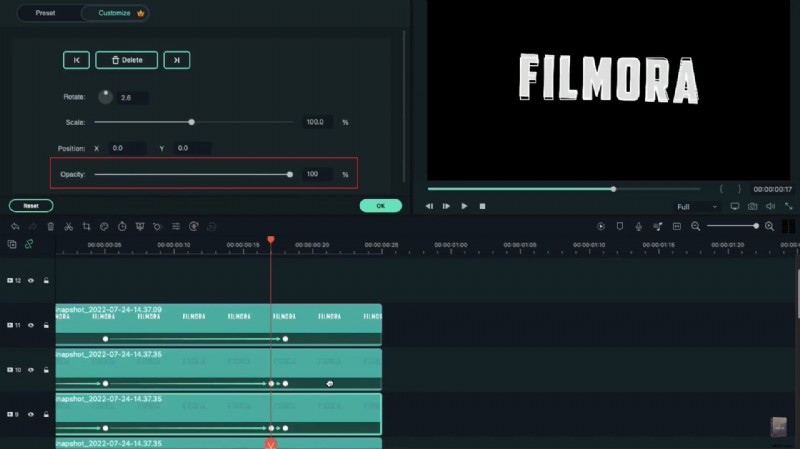Click the zoom out magnifier on timeline
This screenshot has height=449, width=800.
695,227
